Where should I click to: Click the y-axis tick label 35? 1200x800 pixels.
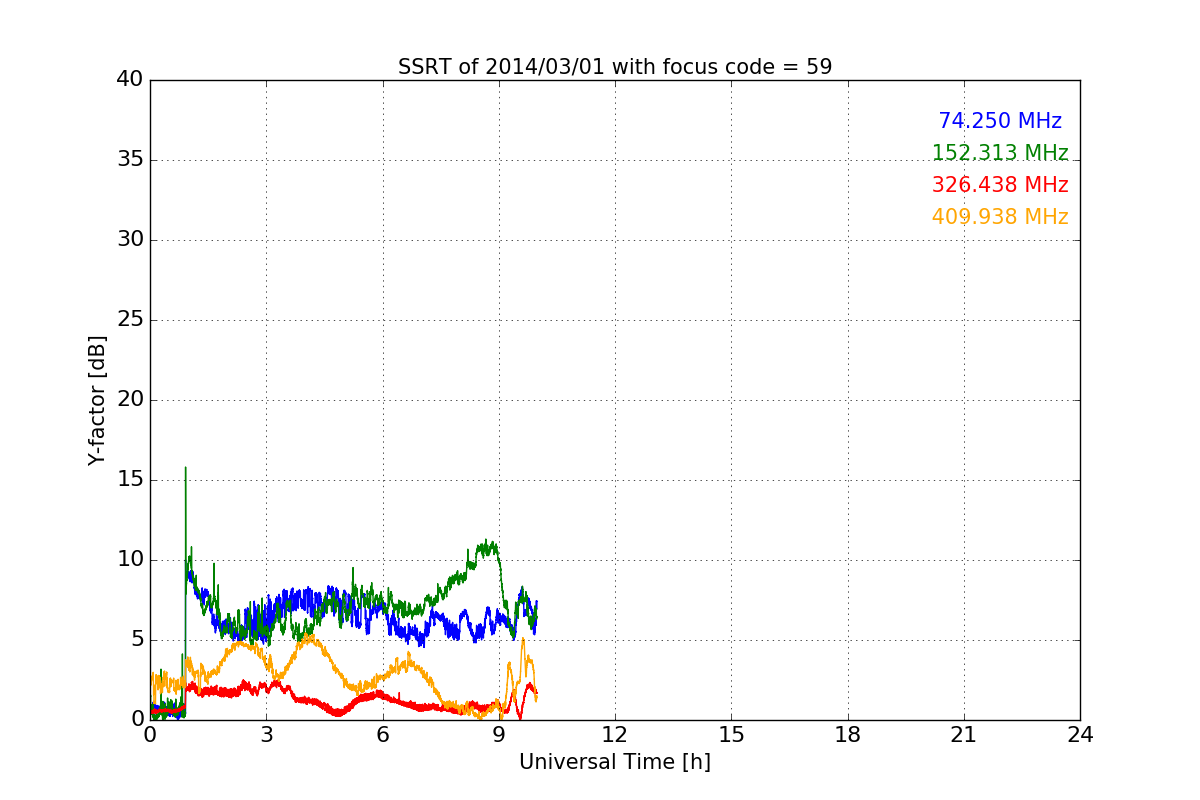click(x=130, y=160)
